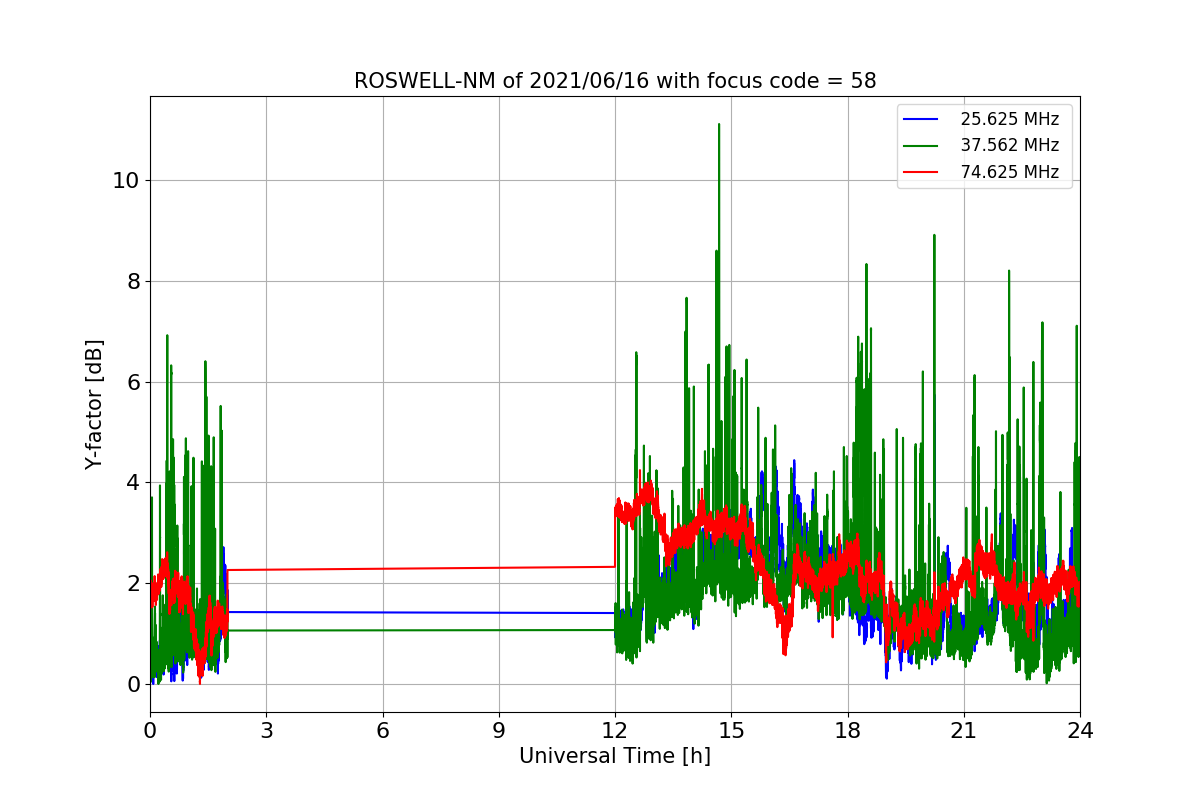Image resolution: width=1200 pixels, height=800 pixels.
Task: Click the '37.562 MHz' legend label
Action: click(x=1009, y=145)
